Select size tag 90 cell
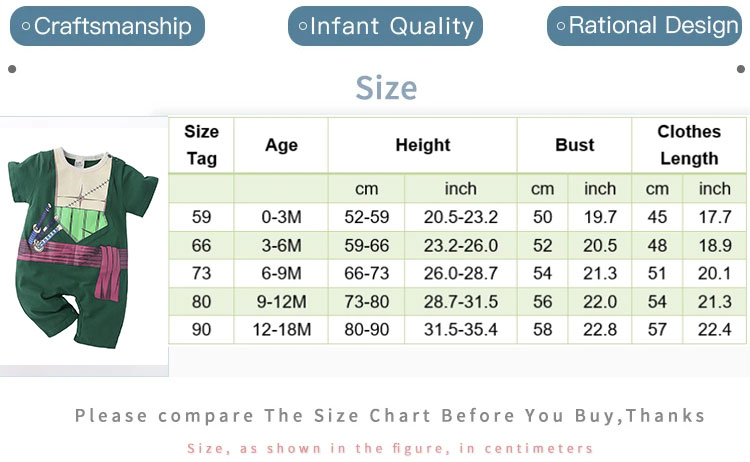This screenshot has width=750, height=462. pyautogui.click(x=201, y=329)
